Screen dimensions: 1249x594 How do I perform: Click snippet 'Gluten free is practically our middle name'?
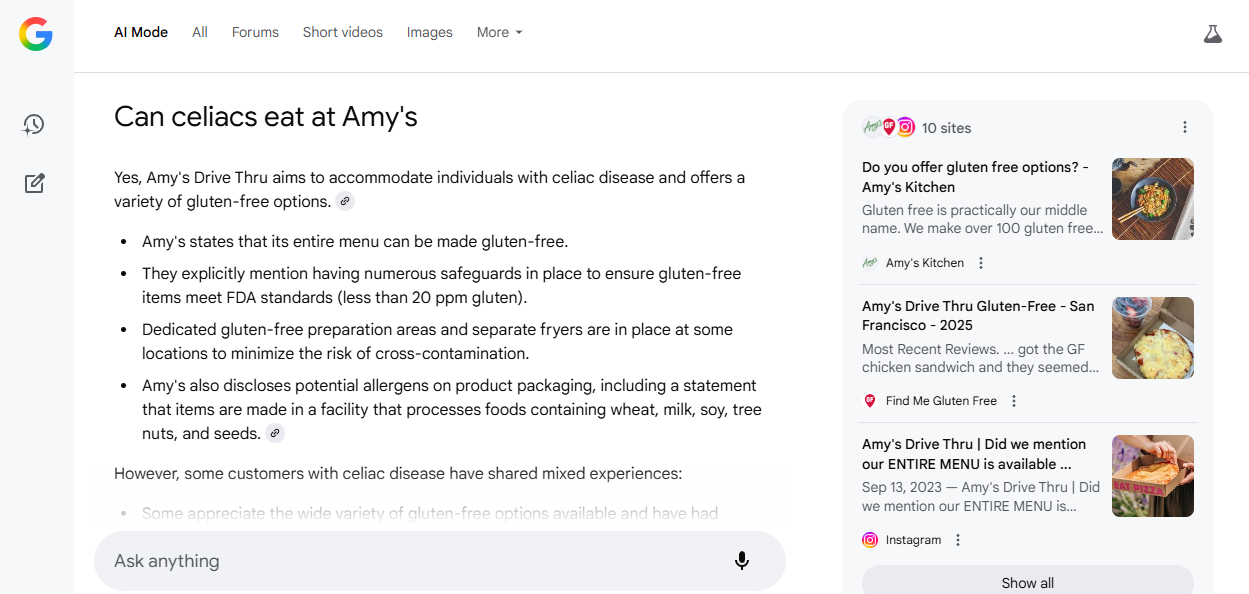click(x=983, y=219)
